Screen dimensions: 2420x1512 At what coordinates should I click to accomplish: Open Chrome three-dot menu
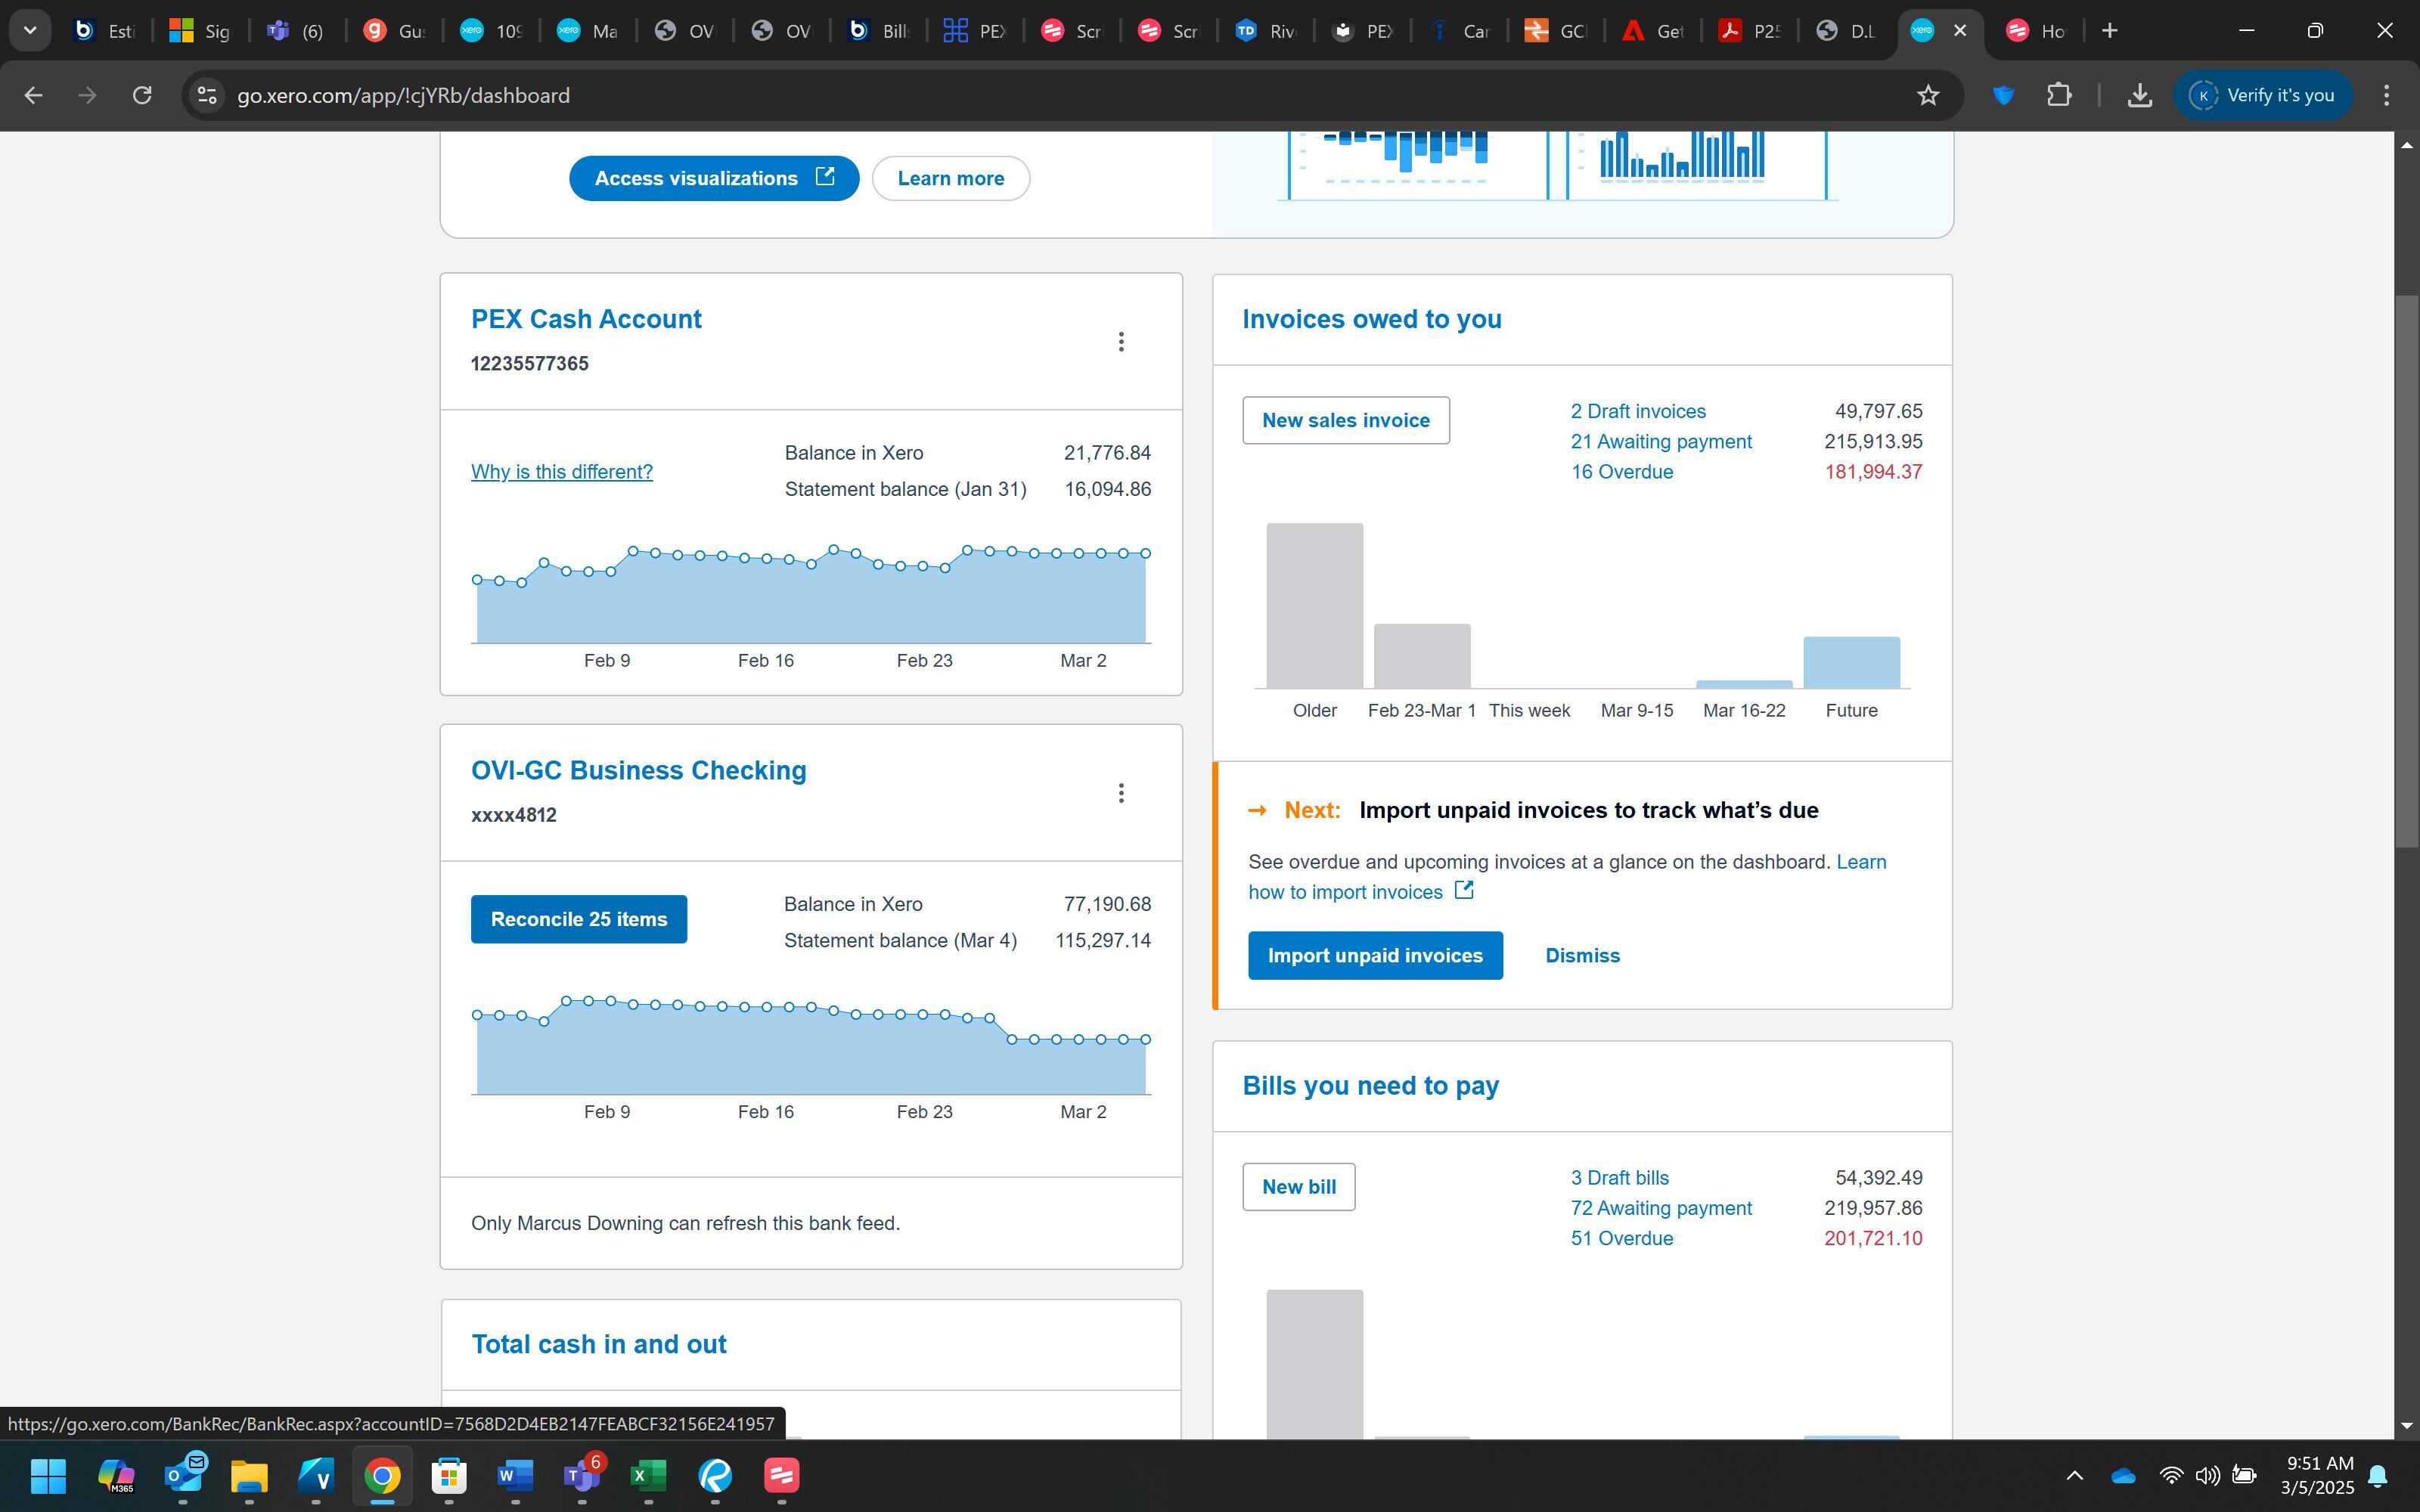pos(2386,95)
